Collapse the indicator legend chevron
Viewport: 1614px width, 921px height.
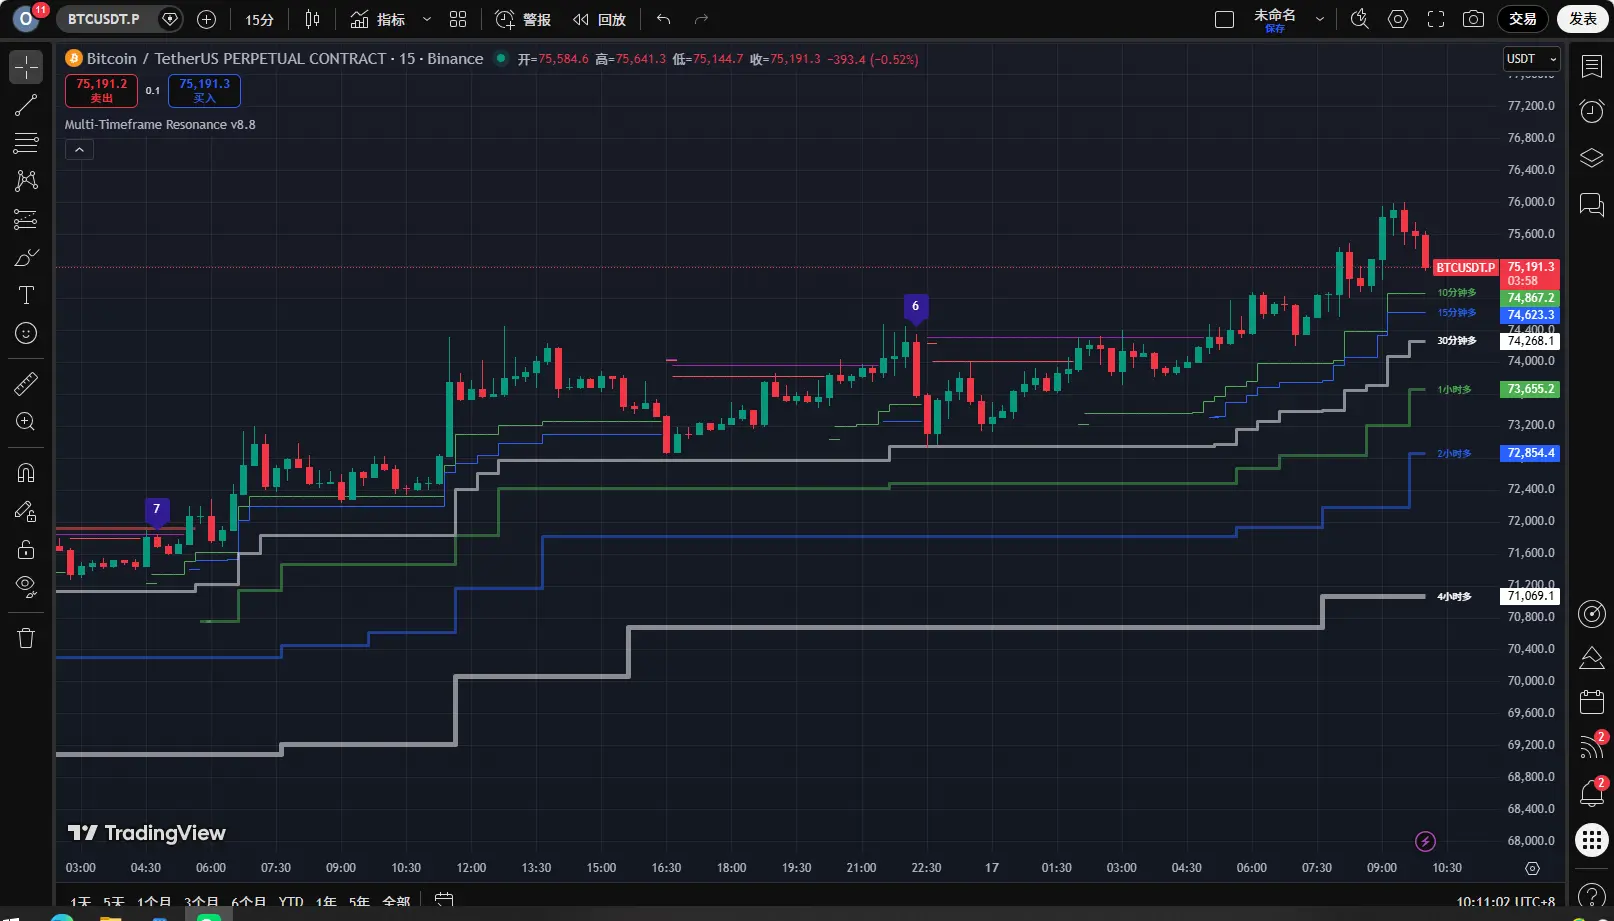pos(79,150)
